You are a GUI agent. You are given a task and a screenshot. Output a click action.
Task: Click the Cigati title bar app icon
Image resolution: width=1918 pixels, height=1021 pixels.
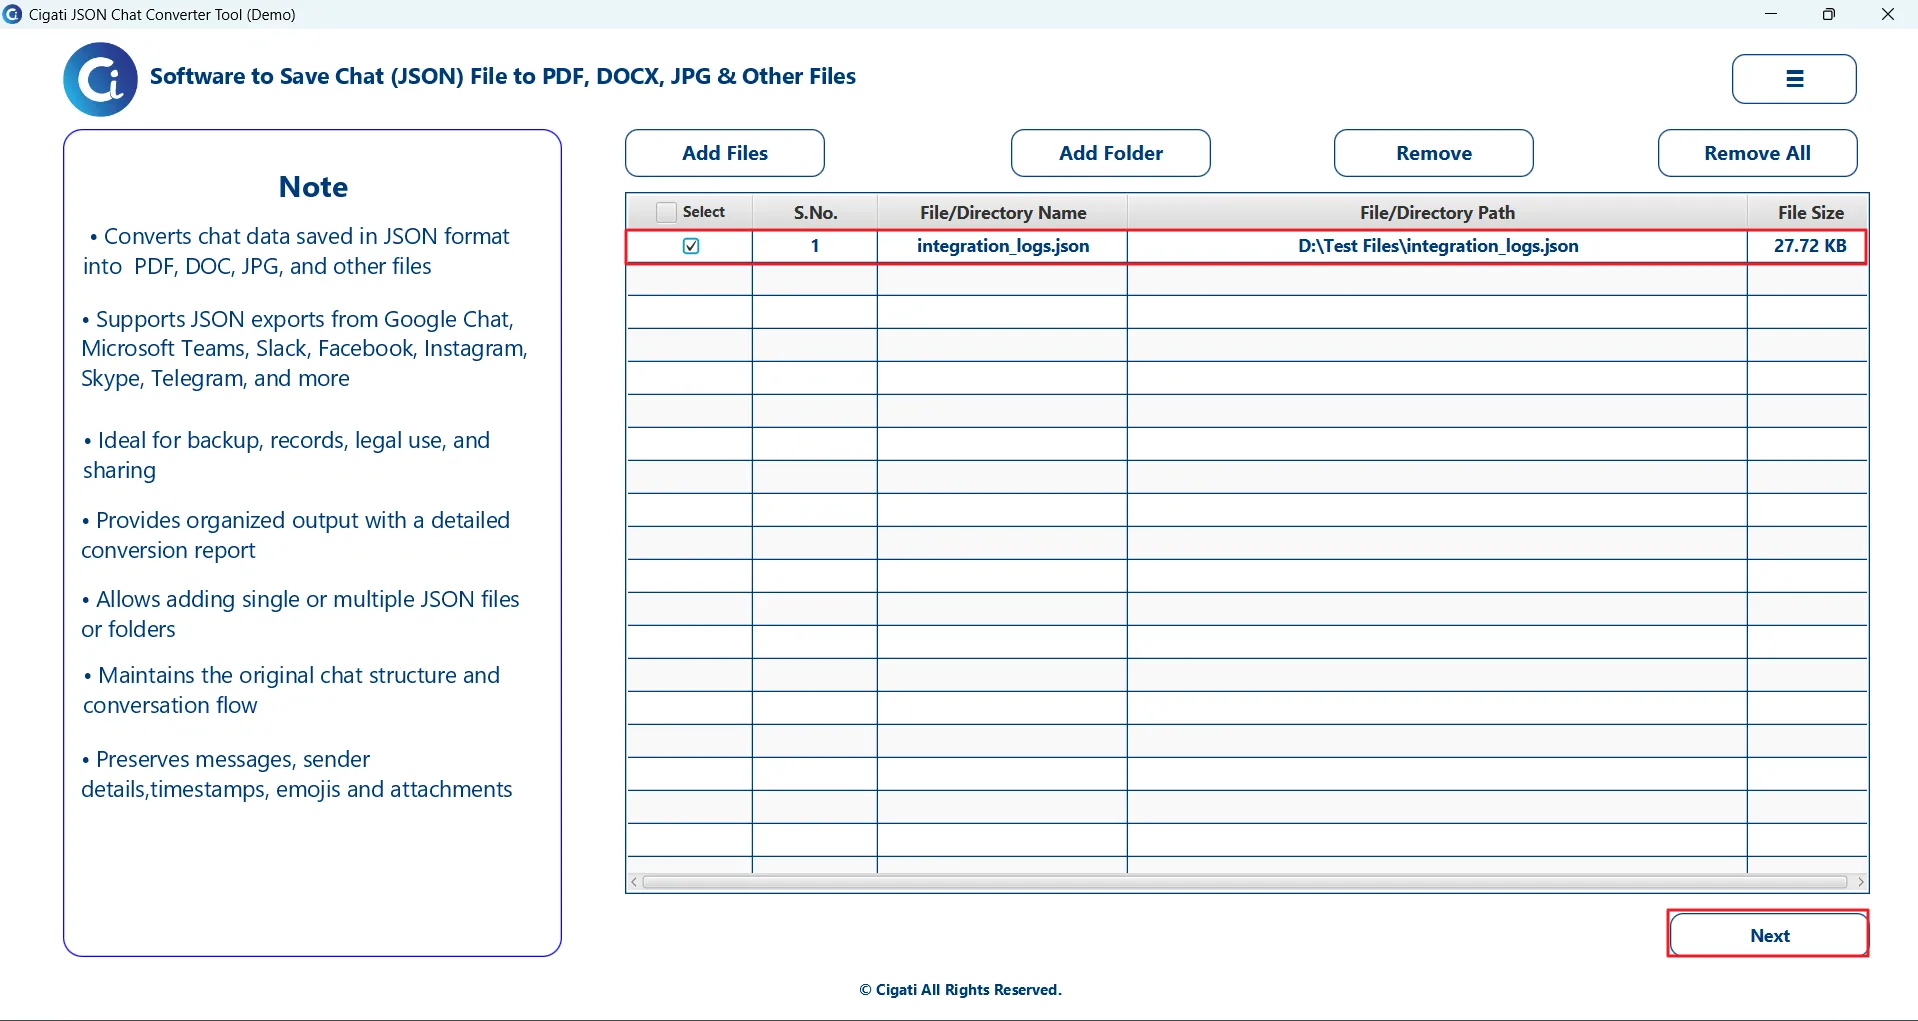(12, 14)
